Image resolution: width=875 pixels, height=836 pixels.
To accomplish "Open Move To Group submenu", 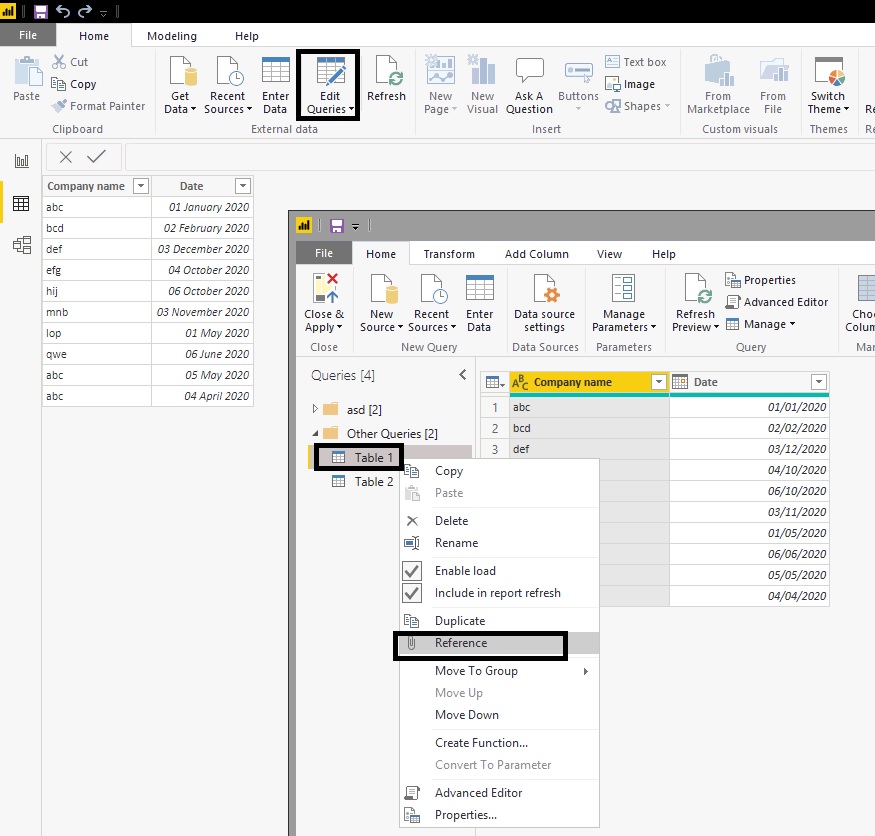I will click(x=499, y=671).
